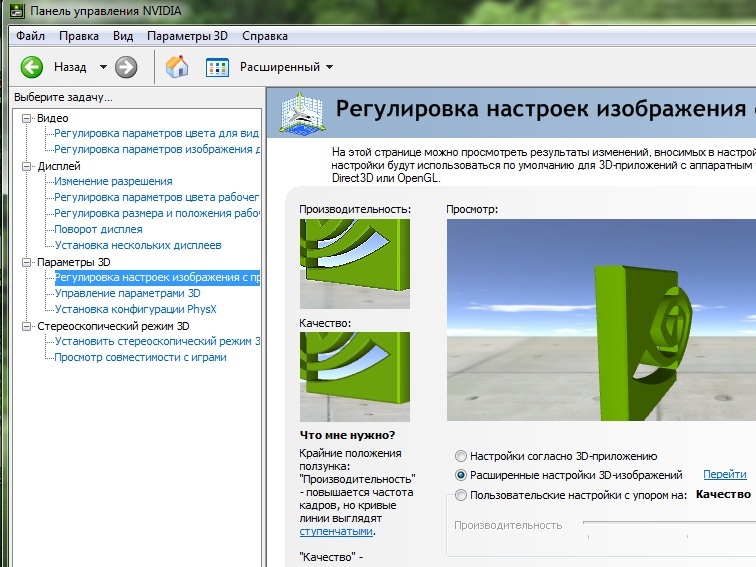Open Поворот дисплея task
The width and height of the screenshot is (756, 567).
98,229
